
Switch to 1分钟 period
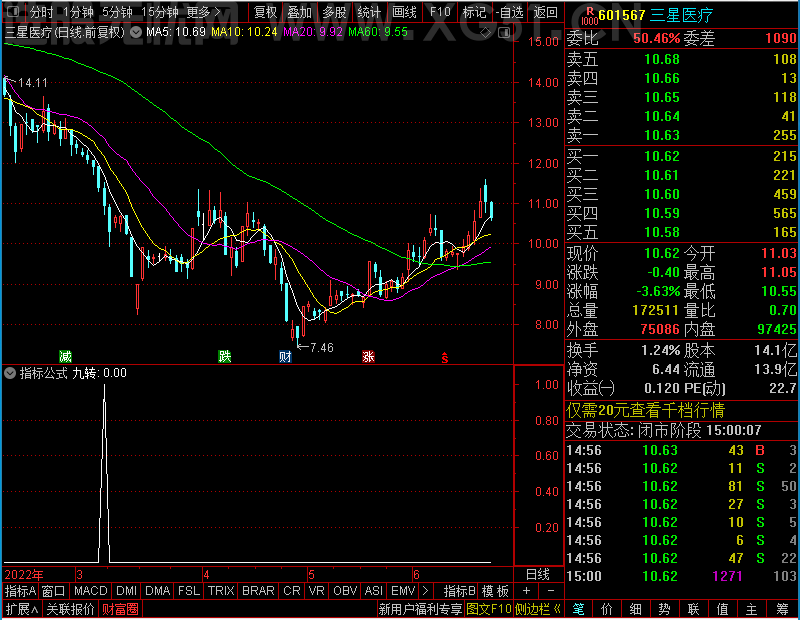pyautogui.click(x=78, y=12)
